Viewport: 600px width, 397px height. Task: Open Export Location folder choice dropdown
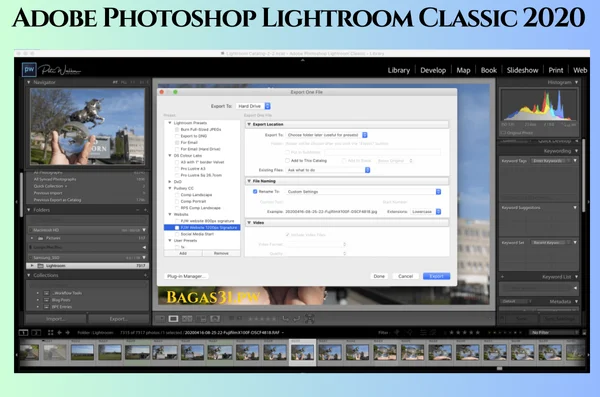click(x=327, y=135)
